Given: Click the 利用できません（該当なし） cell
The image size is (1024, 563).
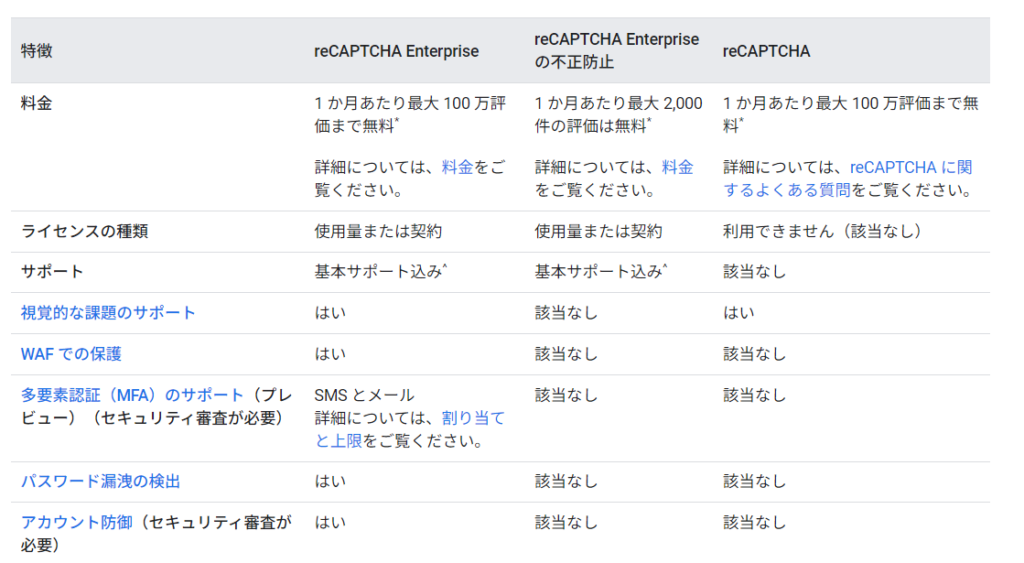Looking at the screenshot, I should click(x=821, y=231).
